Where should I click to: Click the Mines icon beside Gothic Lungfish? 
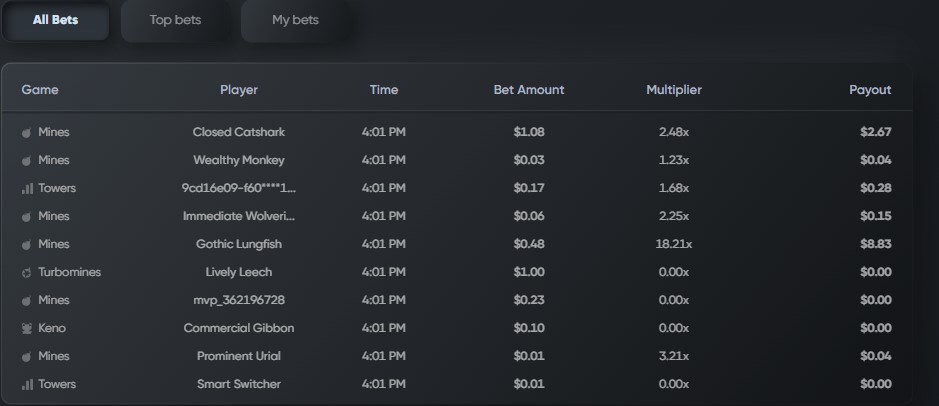pos(26,244)
